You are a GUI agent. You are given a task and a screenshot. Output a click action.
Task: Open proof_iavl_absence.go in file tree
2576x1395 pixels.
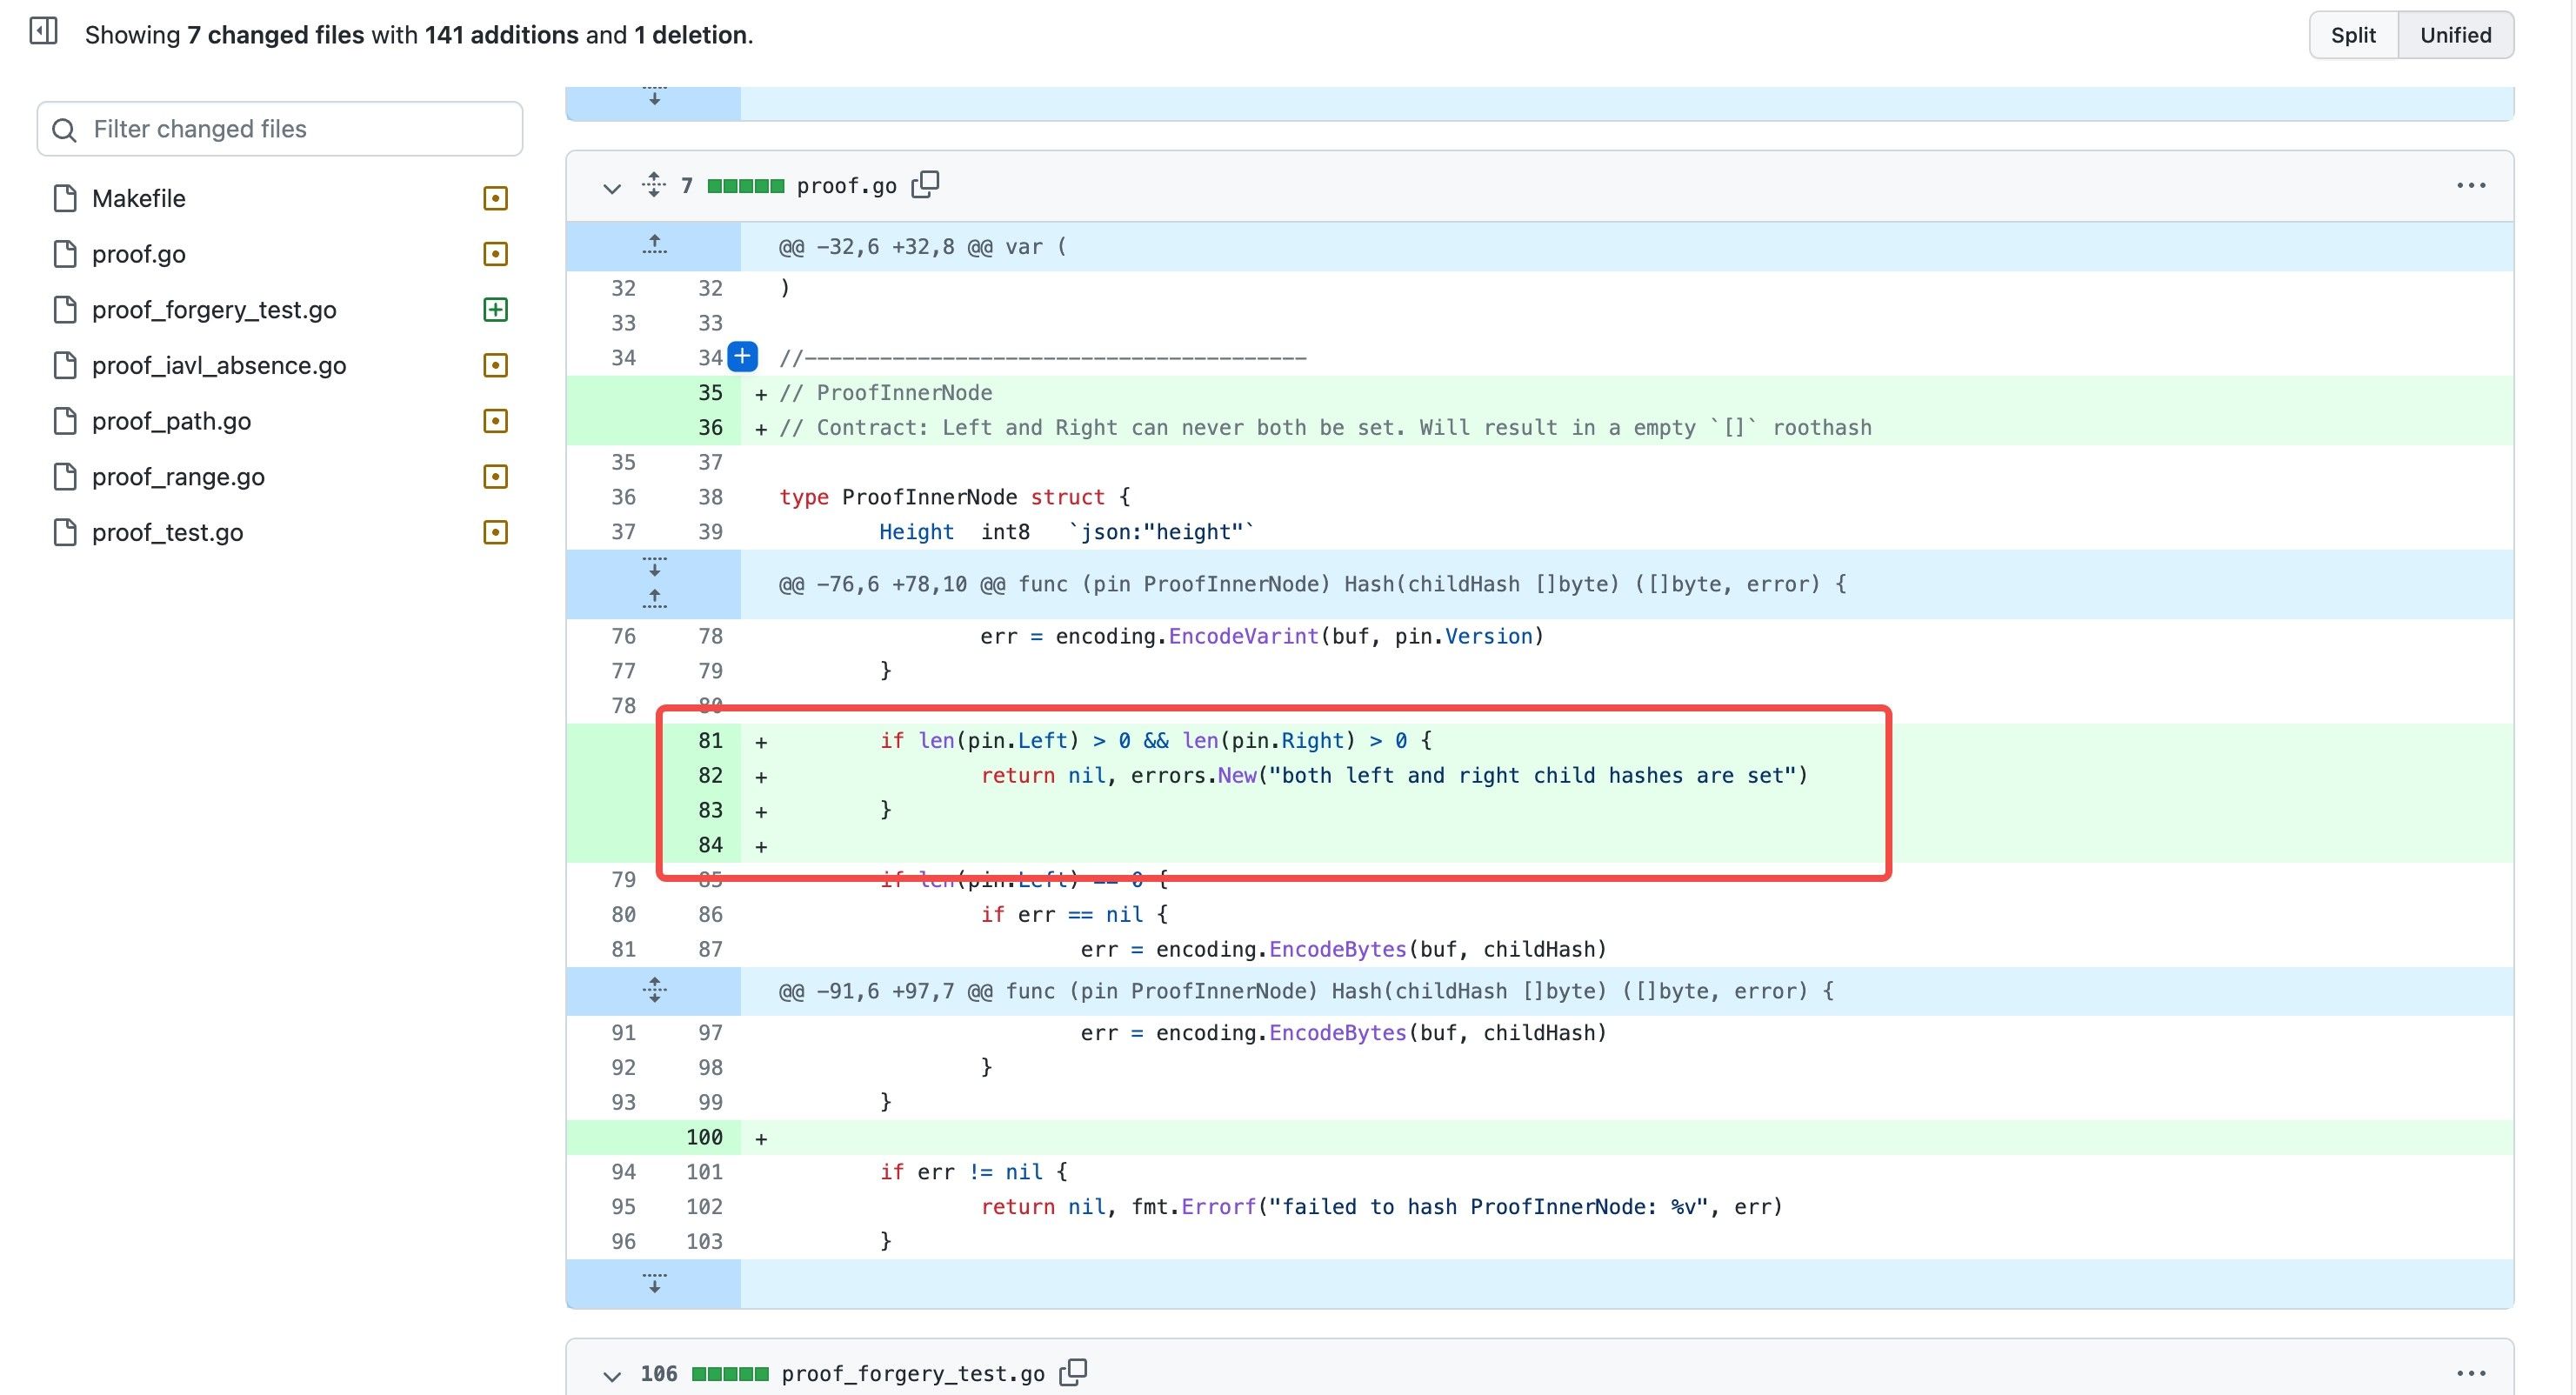218,365
